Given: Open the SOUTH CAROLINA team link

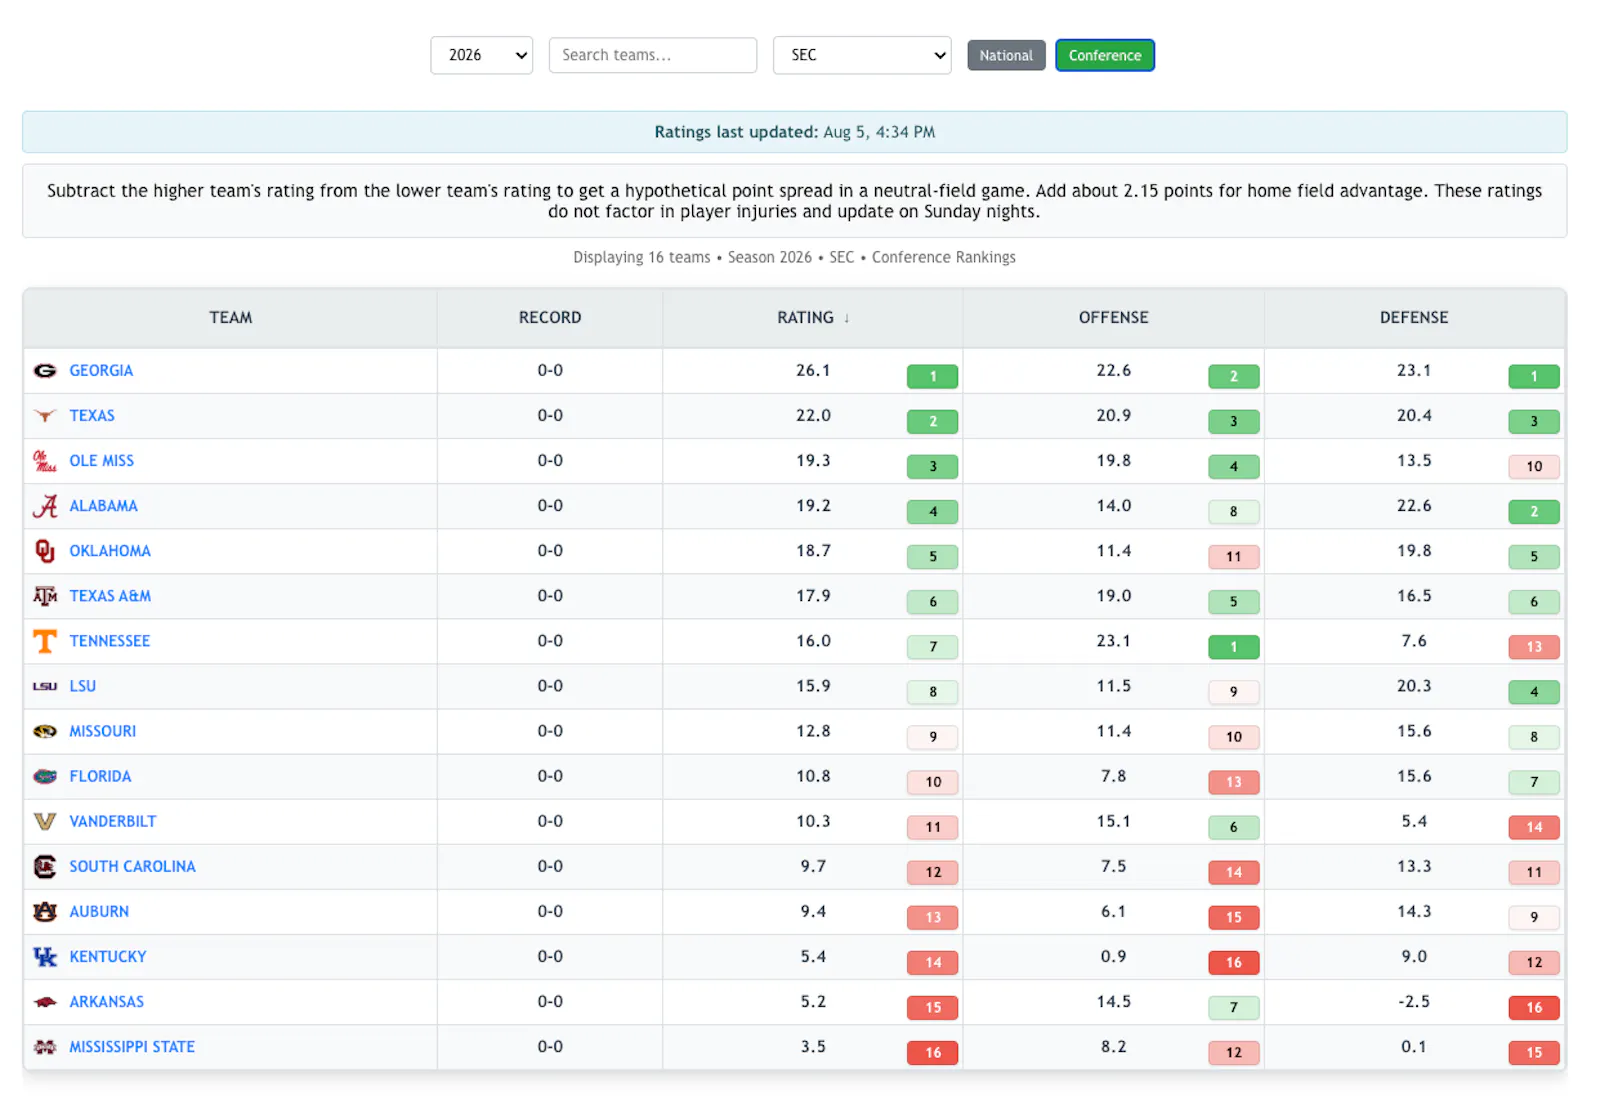Looking at the screenshot, I should point(133,866).
